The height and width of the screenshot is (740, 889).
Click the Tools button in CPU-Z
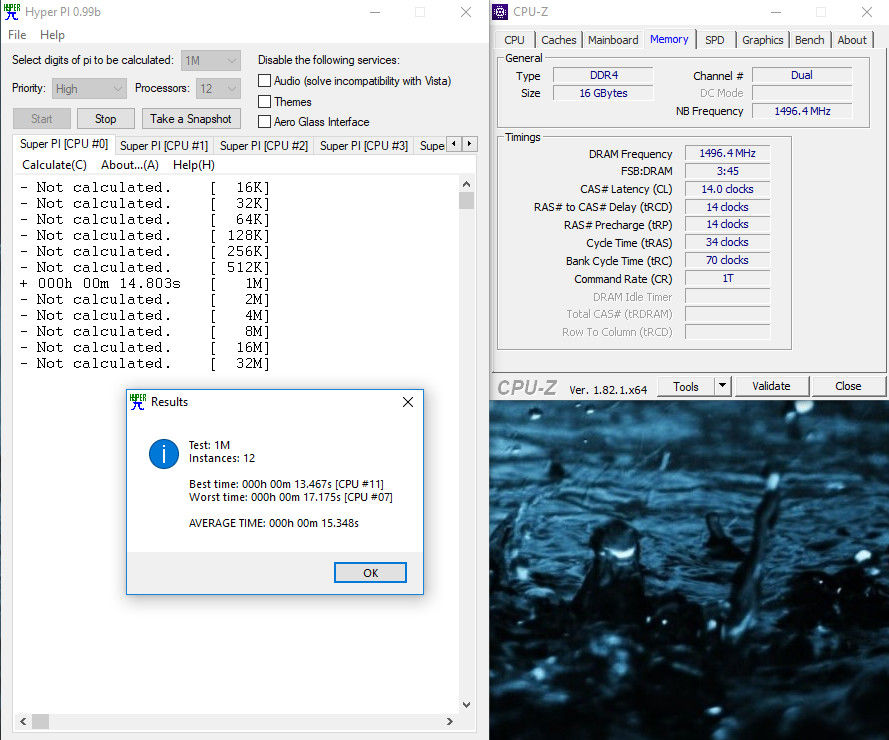685,386
